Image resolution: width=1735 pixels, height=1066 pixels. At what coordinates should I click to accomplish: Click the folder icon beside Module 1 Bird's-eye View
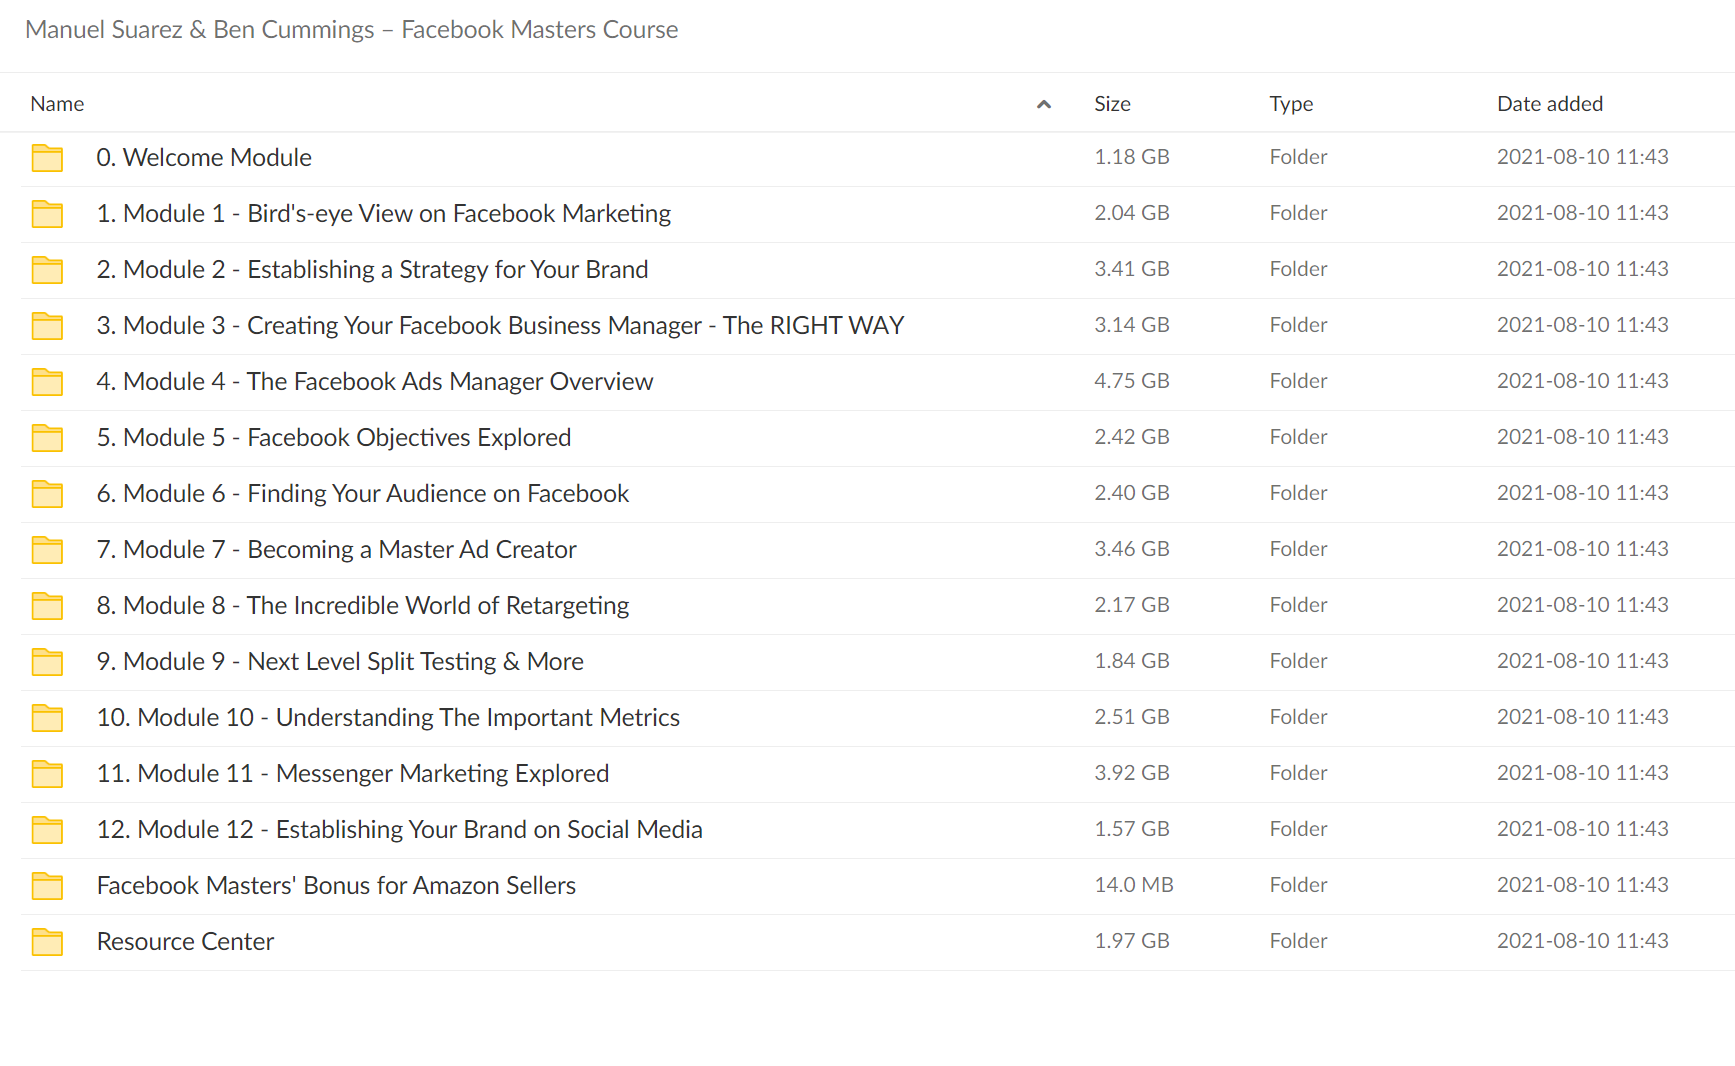47,214
